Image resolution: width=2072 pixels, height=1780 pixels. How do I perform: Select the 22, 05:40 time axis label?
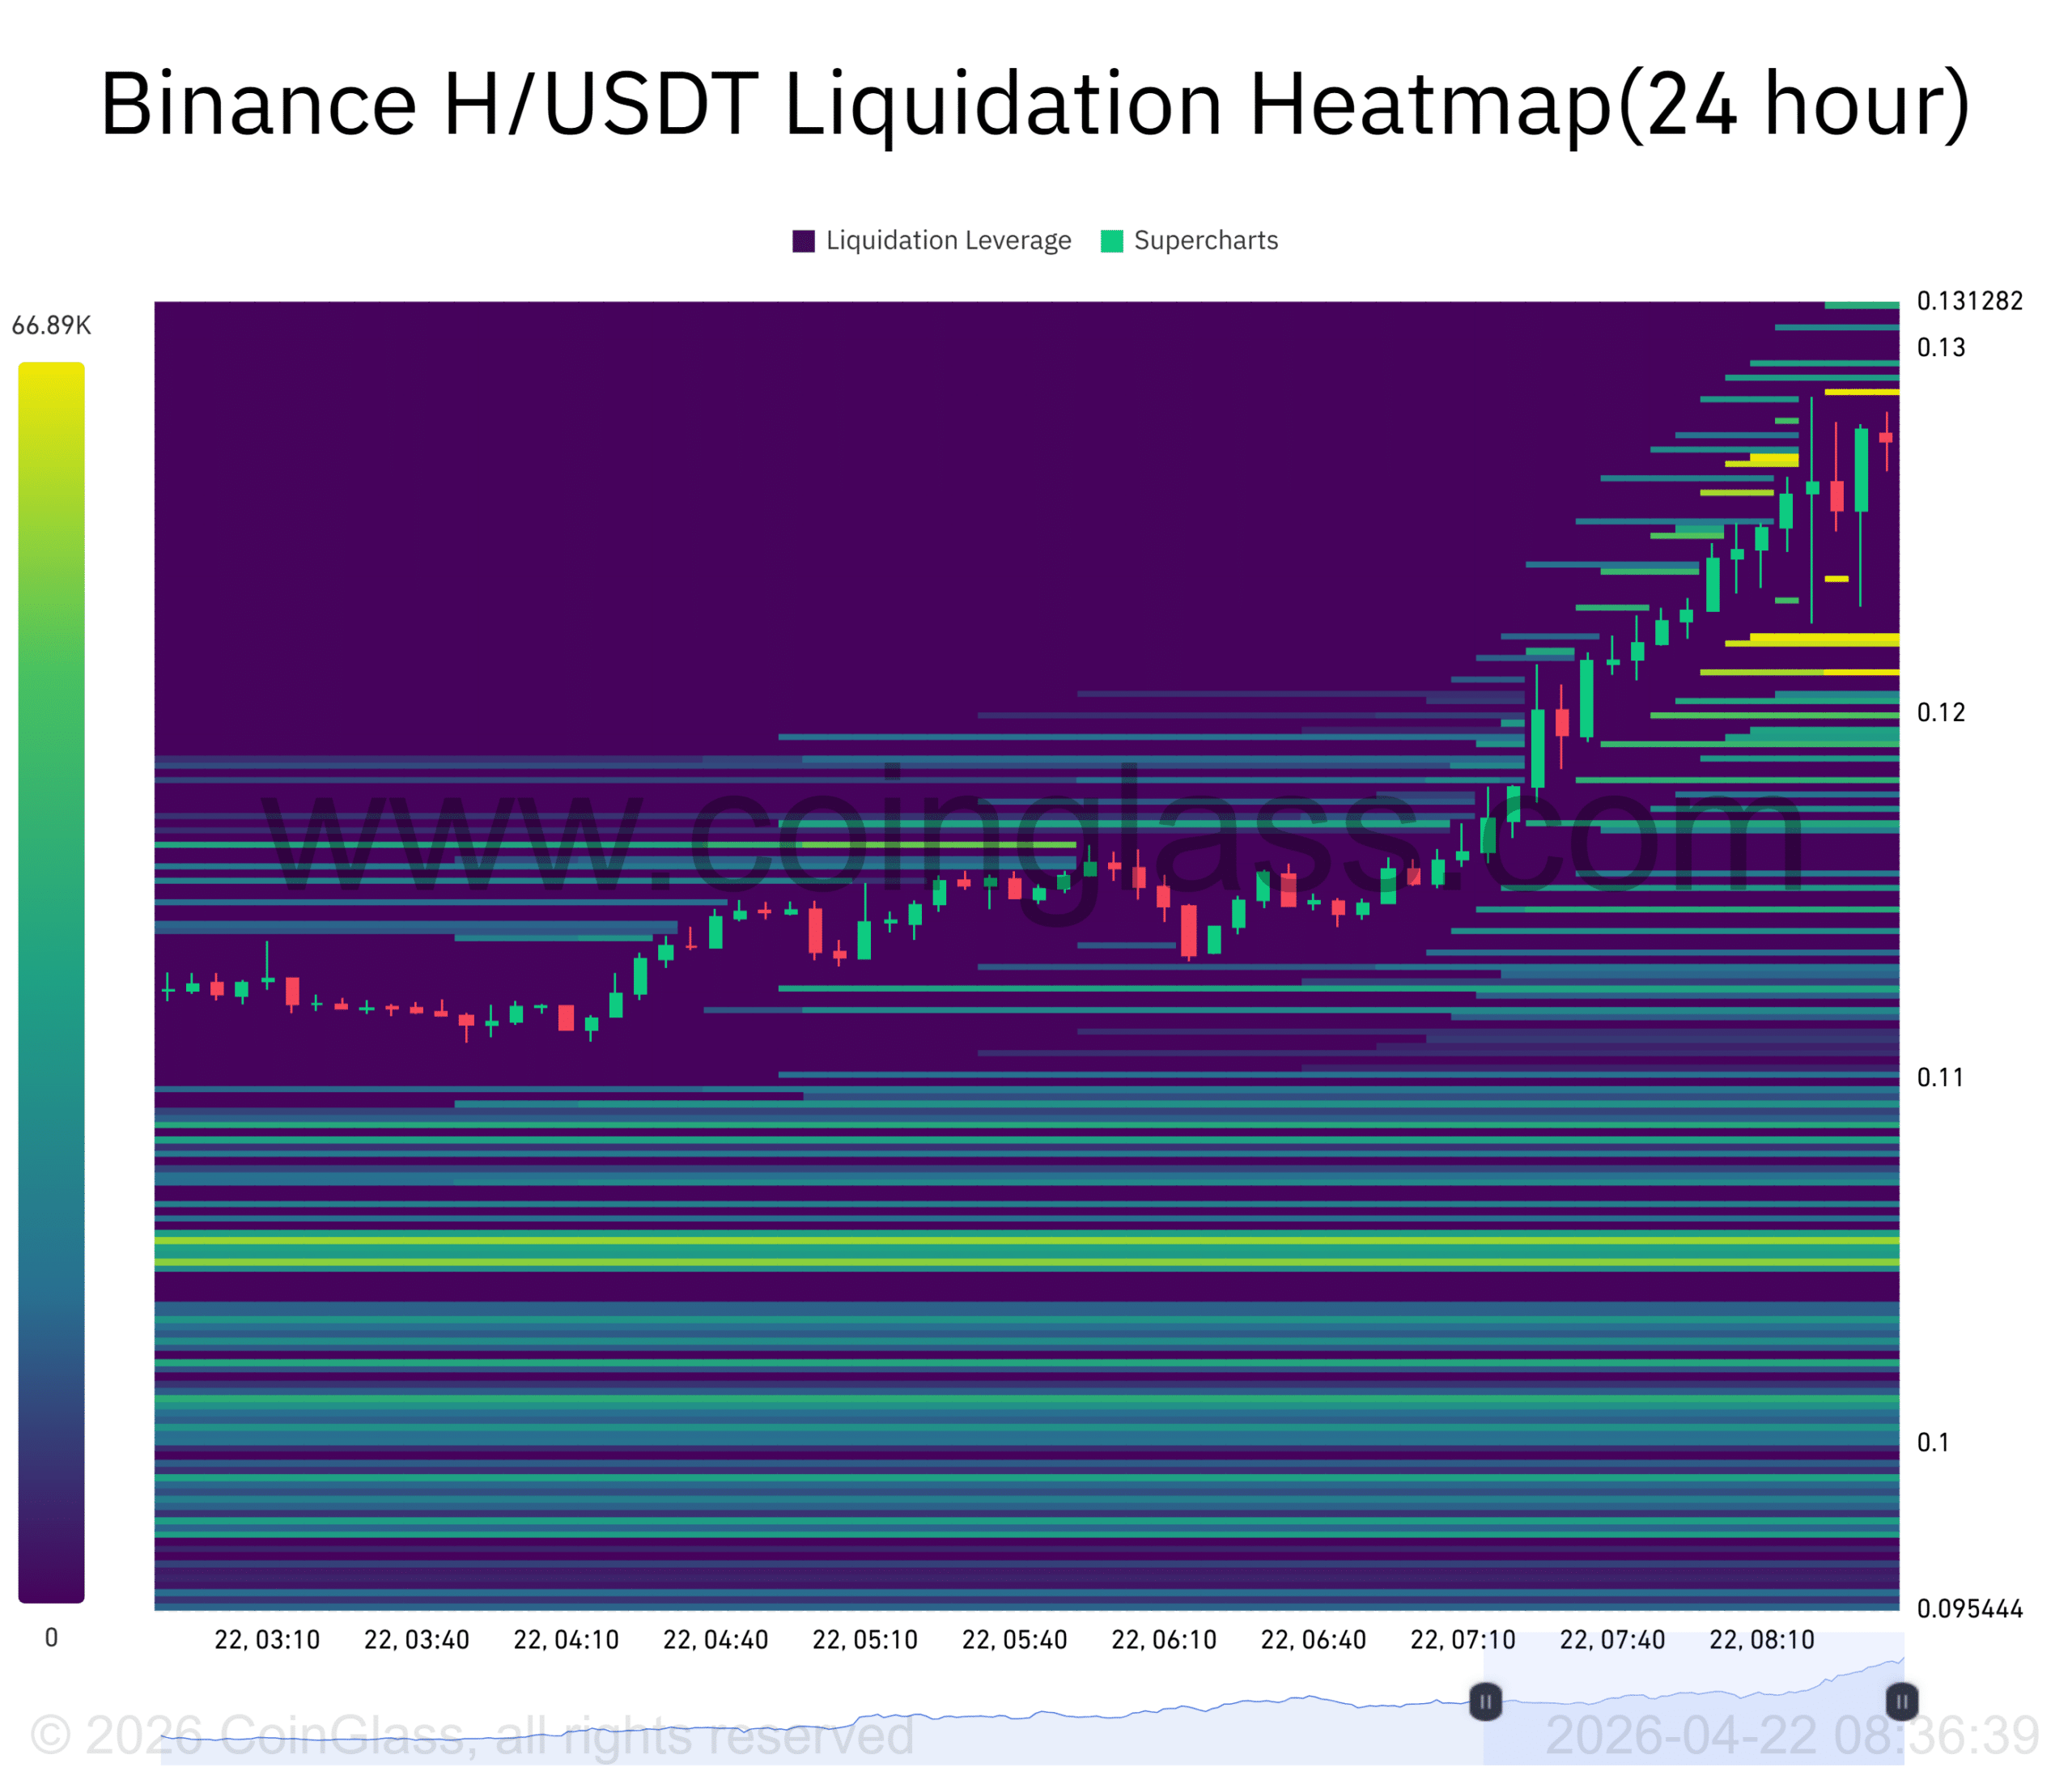click(x=1014, y=1640)
